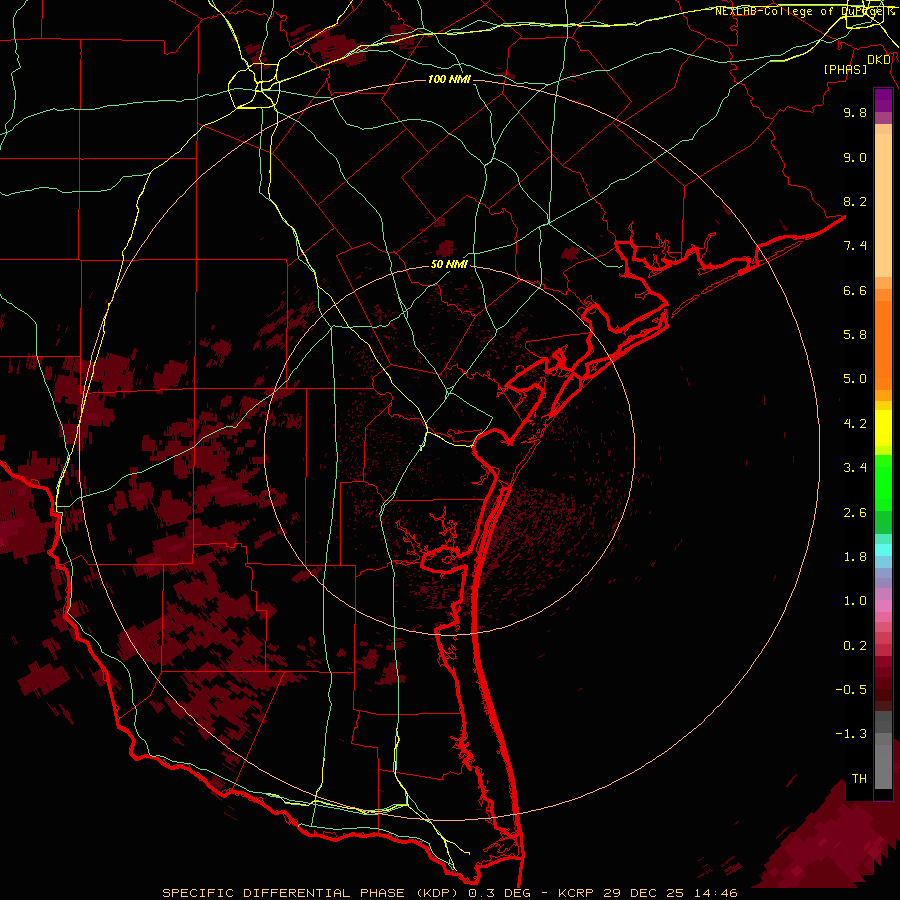Select the 9.0 value on the color scale
Viewport: 900px width, 900px height.
tap(855, 157)
